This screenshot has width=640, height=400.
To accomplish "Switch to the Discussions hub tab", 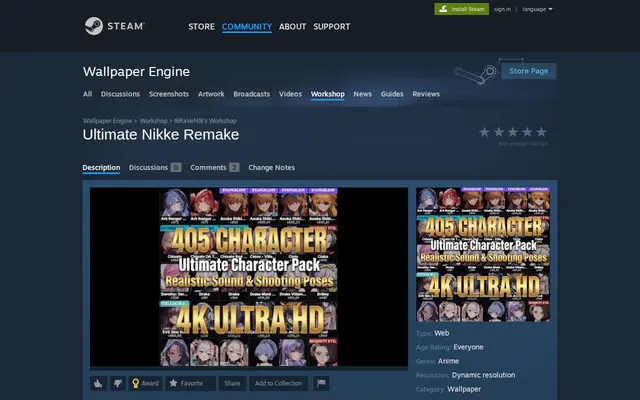I will pos(120,94).
